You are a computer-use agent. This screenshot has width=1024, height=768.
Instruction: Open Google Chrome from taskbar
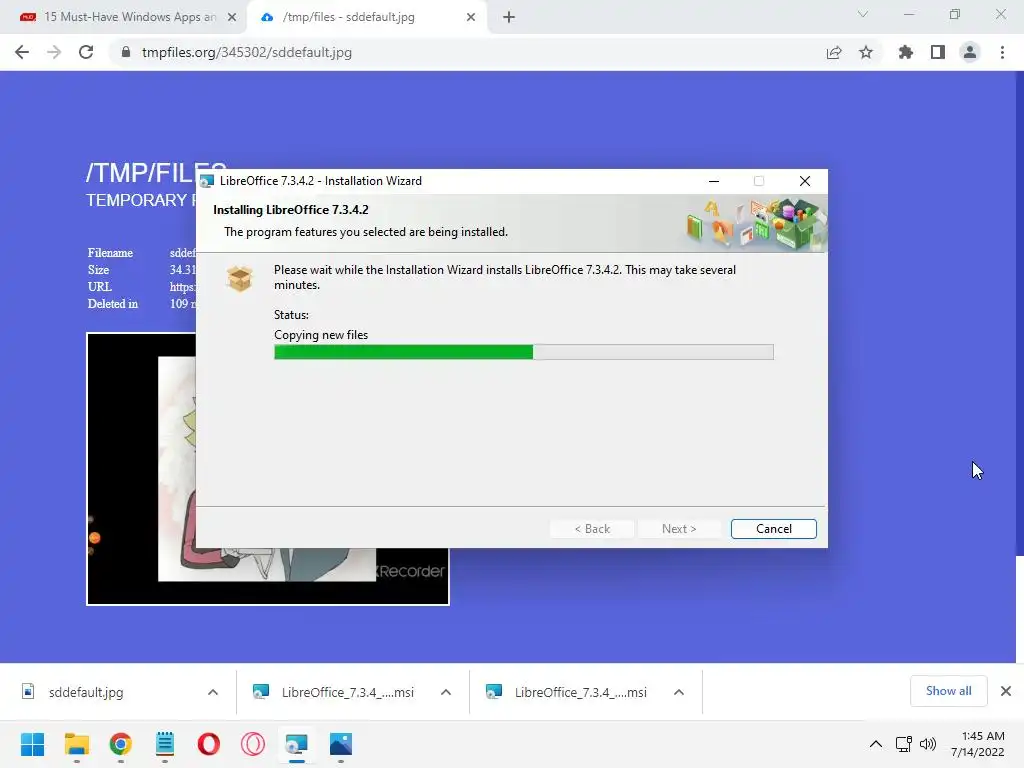120,744
